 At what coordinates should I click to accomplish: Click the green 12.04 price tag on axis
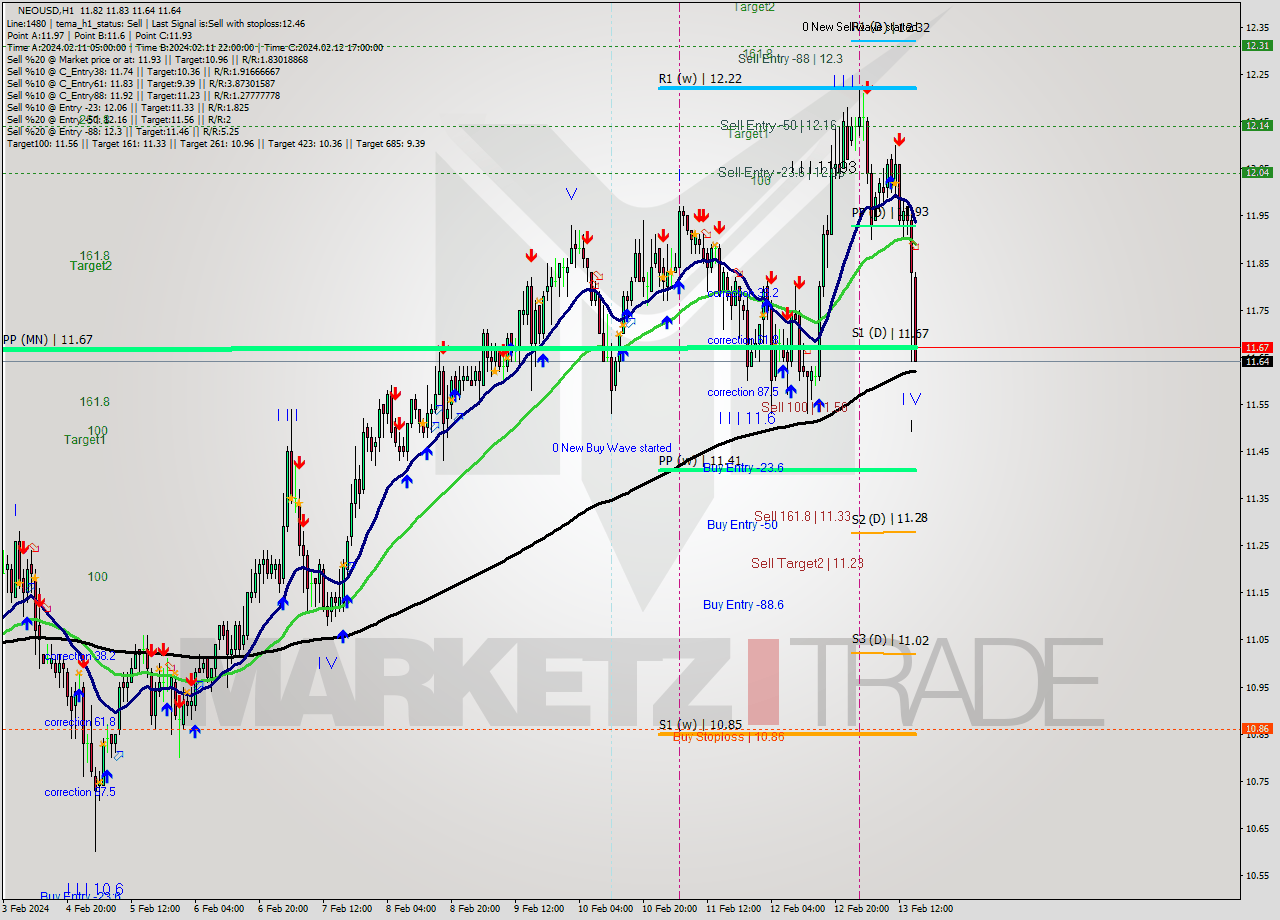click(x=1257, y=172)
